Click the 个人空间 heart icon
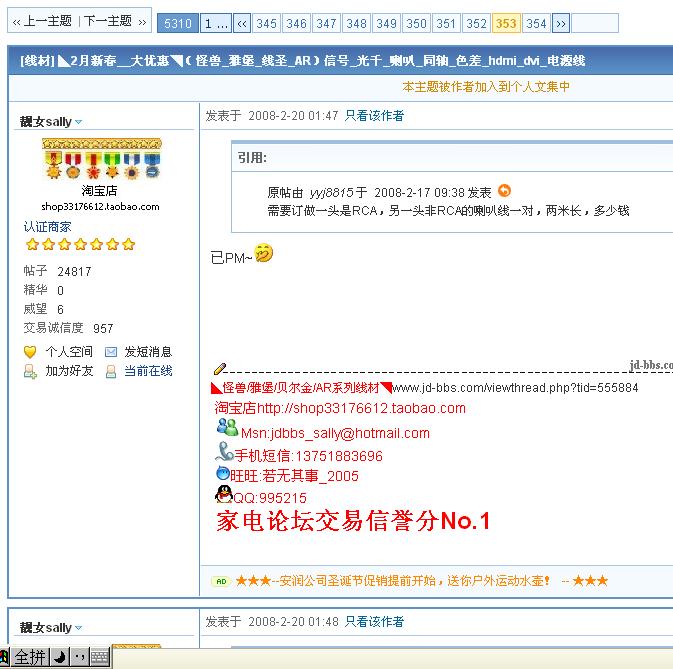This screenshot has width=673, height=669. click(30, 352)
